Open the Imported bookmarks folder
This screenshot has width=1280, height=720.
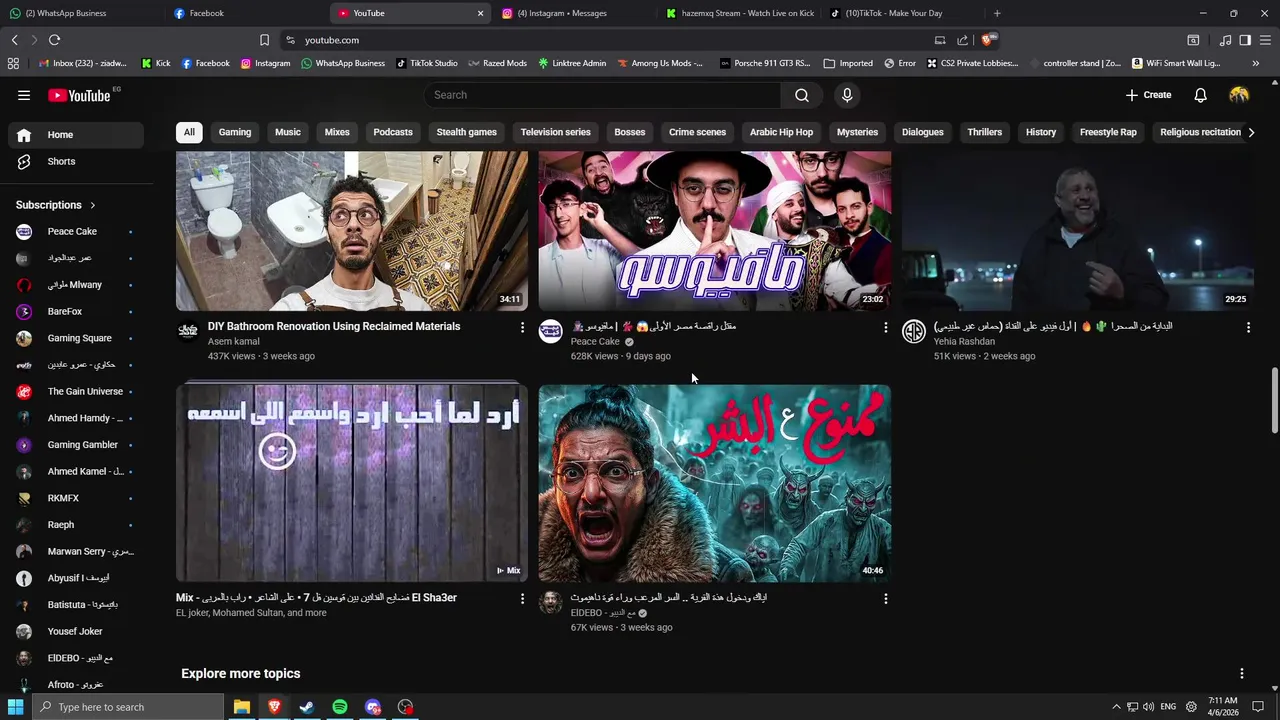pos(848,63)
